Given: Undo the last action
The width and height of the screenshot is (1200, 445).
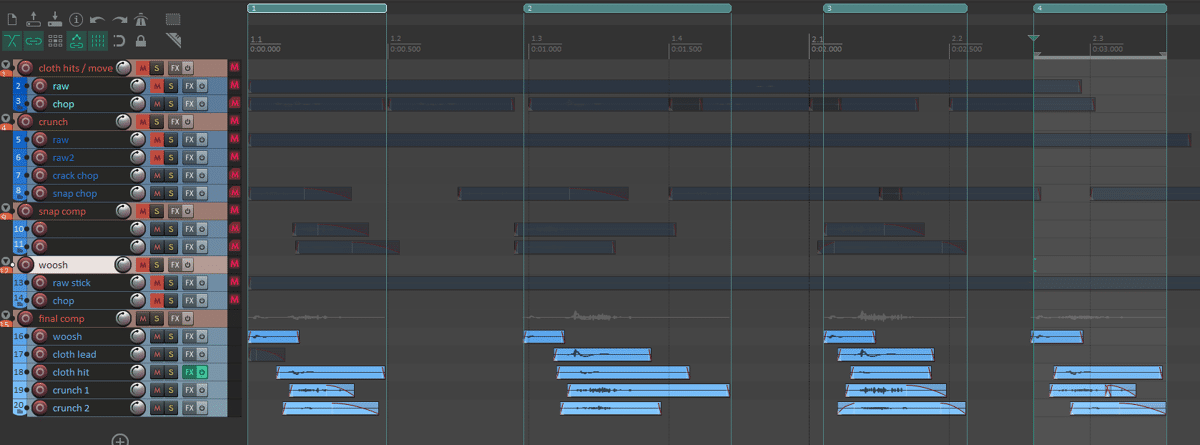Looking at the screenshot, I should (x=97, y=19).
